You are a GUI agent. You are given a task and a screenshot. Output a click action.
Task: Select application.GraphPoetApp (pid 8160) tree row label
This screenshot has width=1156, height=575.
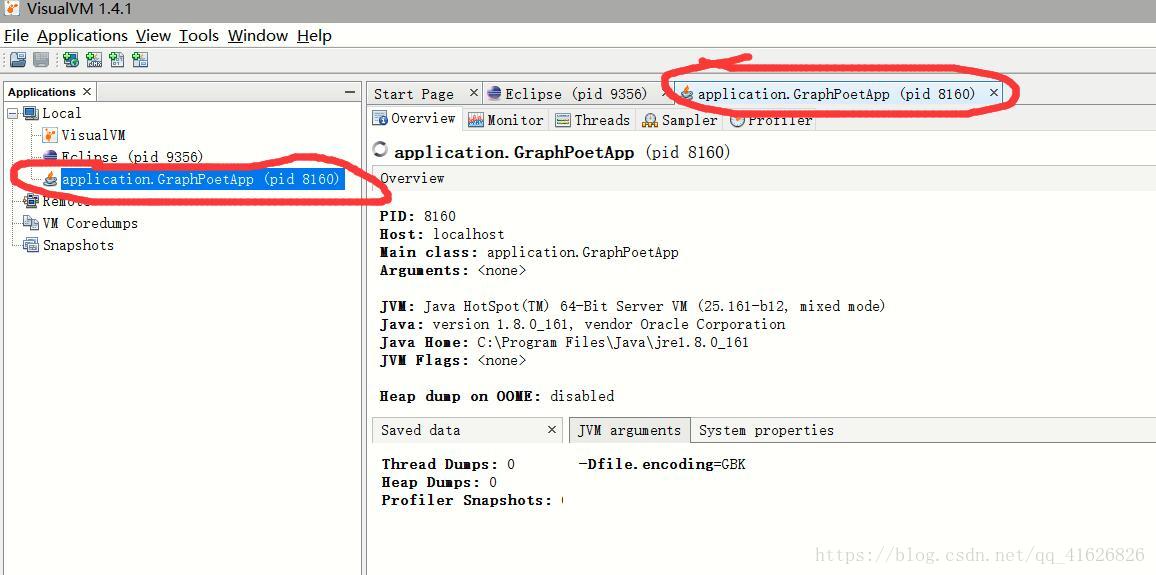pos(203,179)
